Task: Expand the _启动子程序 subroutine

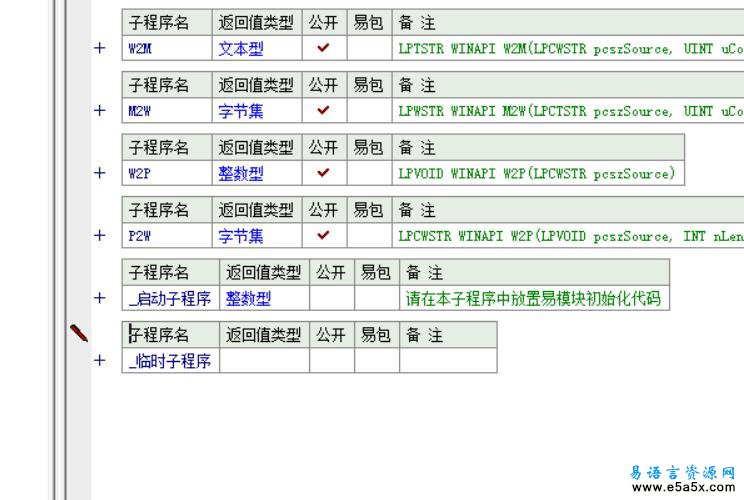Action: tap(100, 298)
